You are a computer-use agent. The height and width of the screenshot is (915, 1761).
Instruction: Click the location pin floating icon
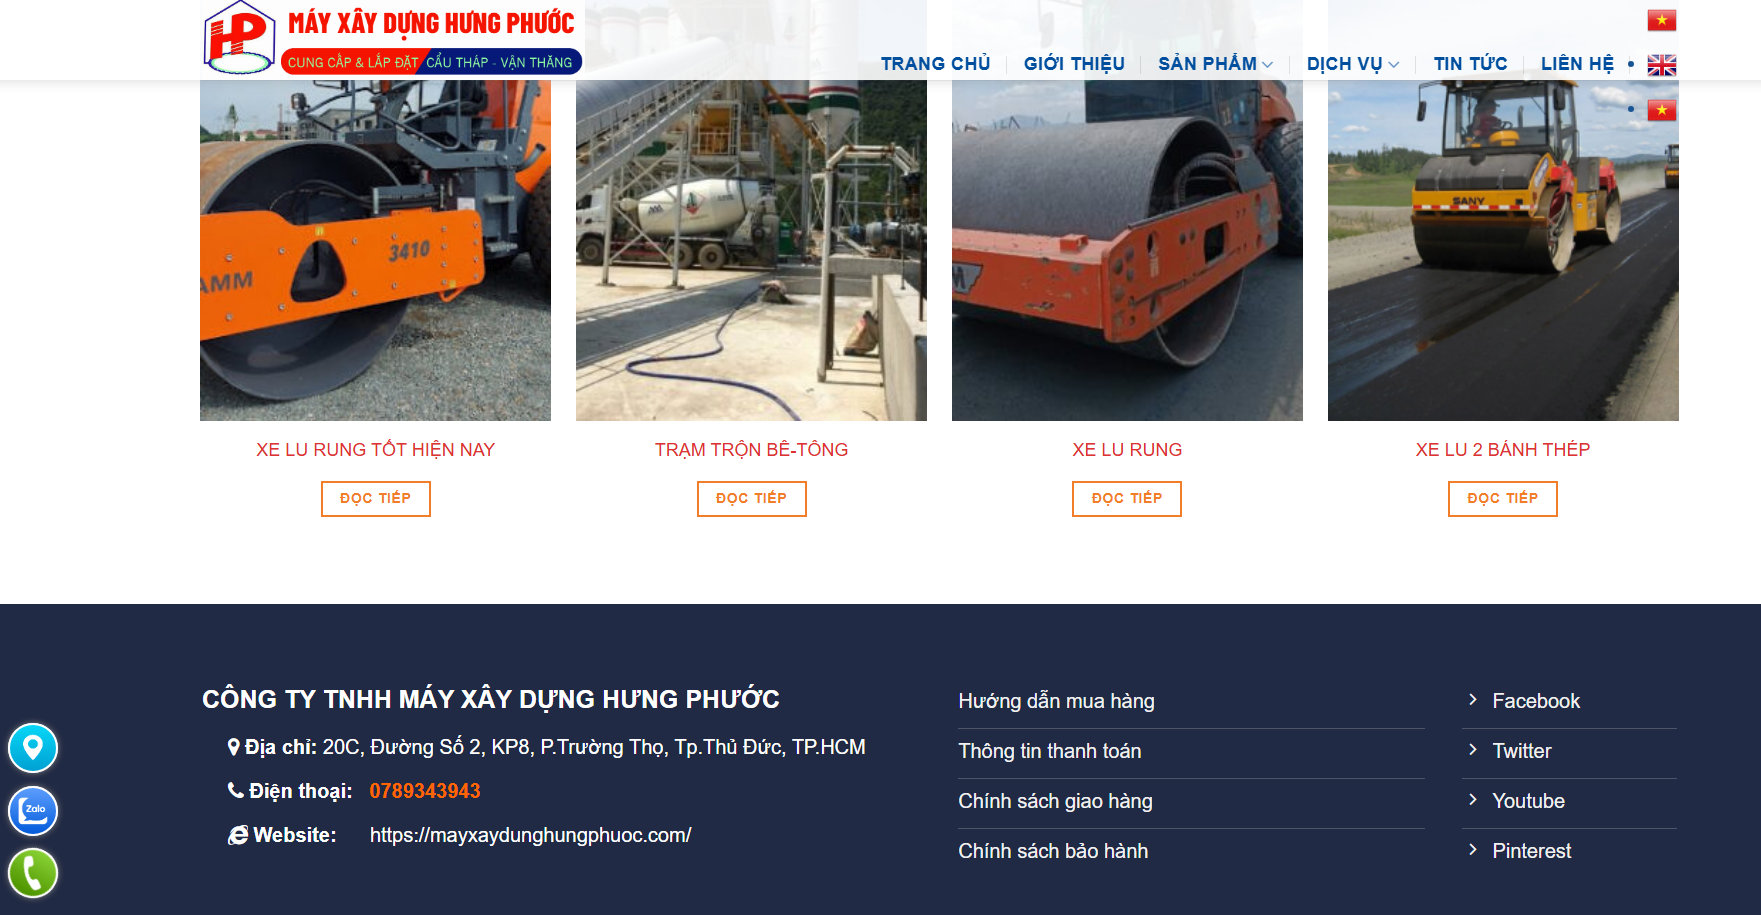click(x=33, y=748)
